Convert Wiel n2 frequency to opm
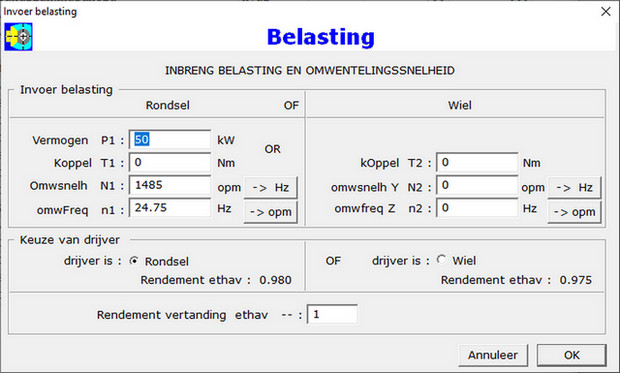This screenshot has width=620, height=373. point(575,212)
